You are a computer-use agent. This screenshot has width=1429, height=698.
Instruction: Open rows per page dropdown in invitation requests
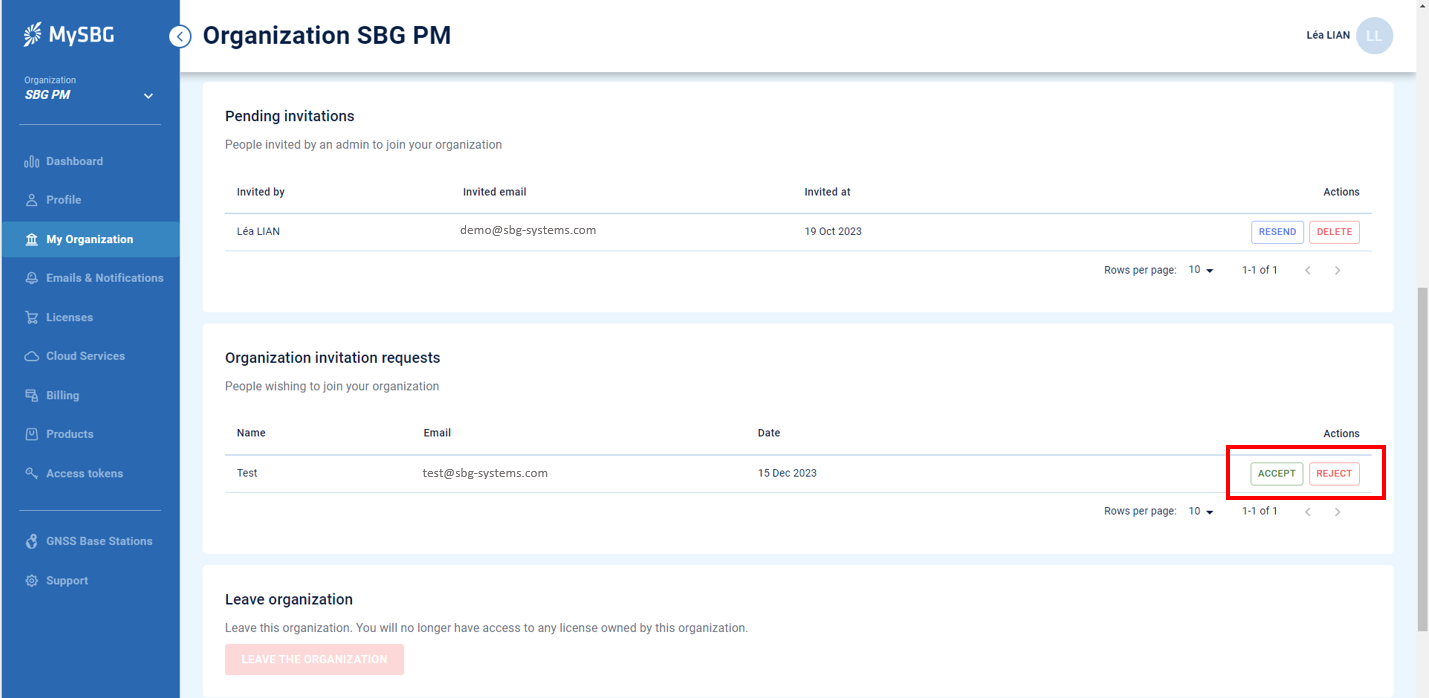[1201, 511]
